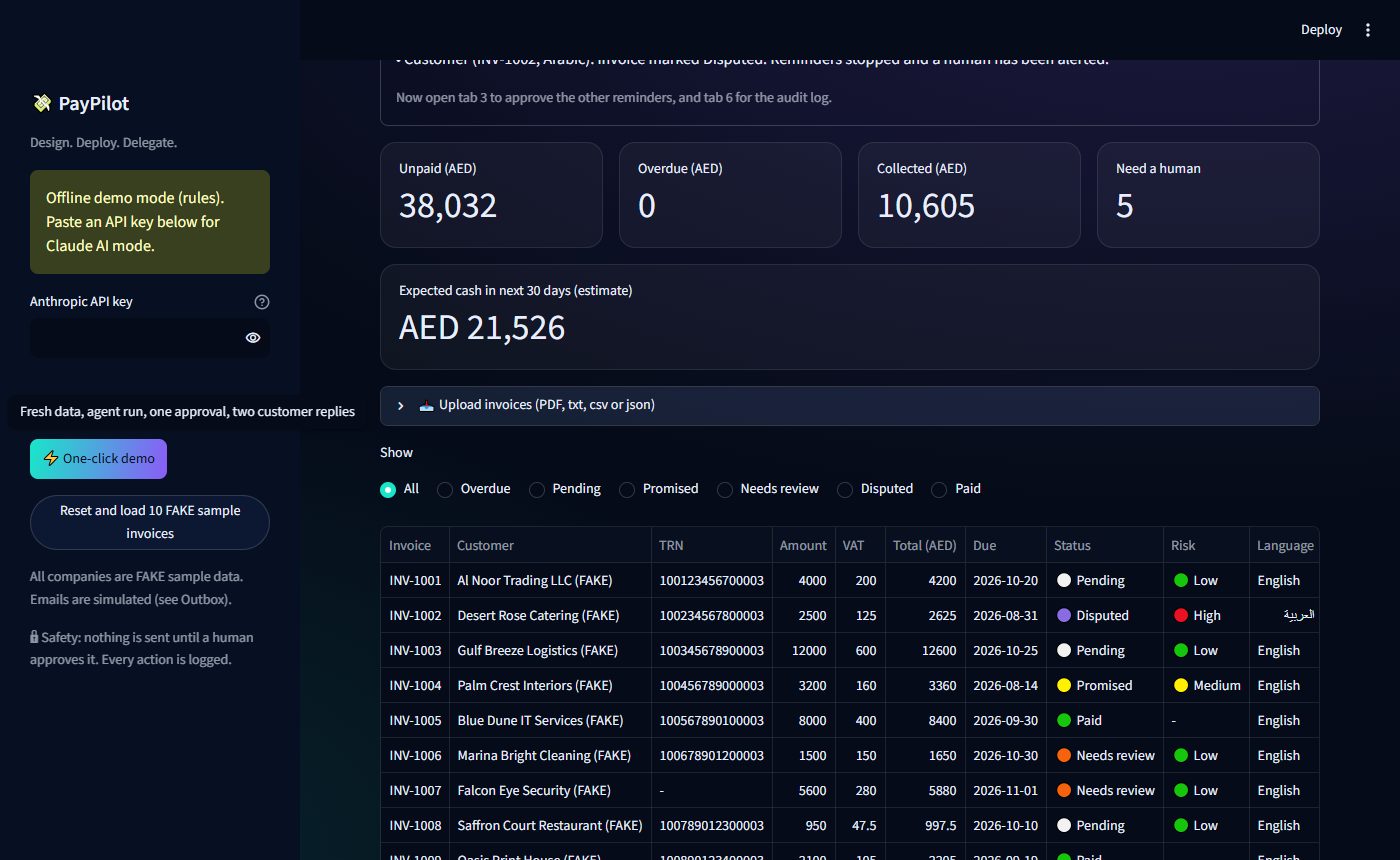Click TRN 100123456700003

coord(711,580)
